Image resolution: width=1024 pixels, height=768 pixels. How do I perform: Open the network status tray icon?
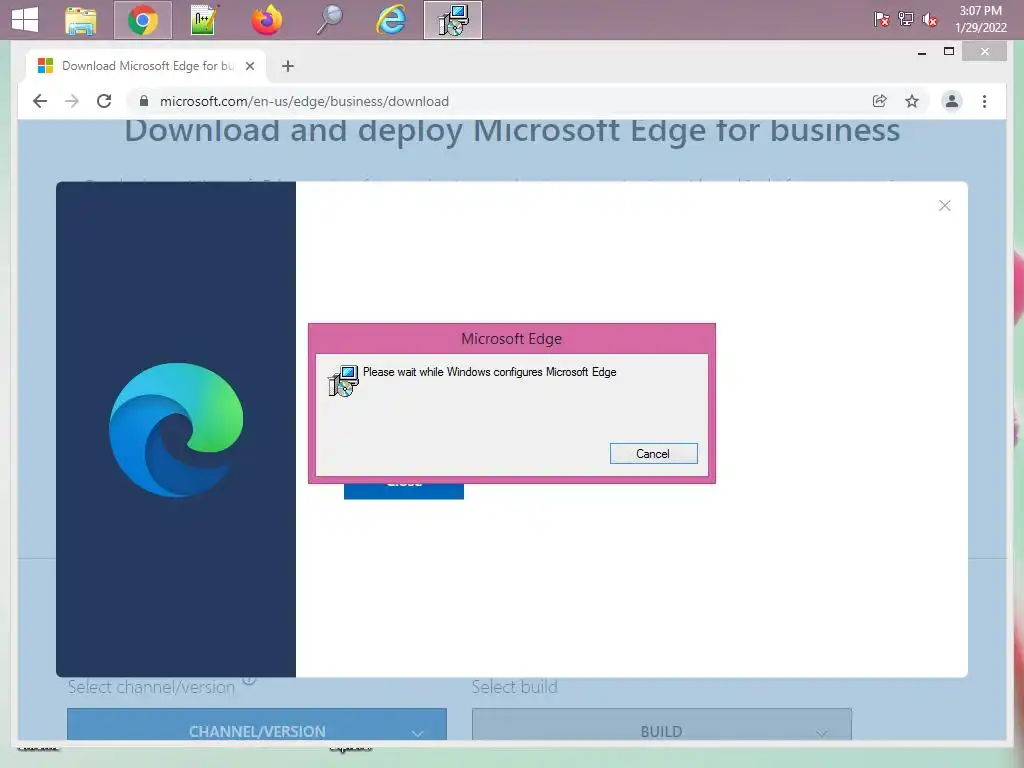pos(906,19)
